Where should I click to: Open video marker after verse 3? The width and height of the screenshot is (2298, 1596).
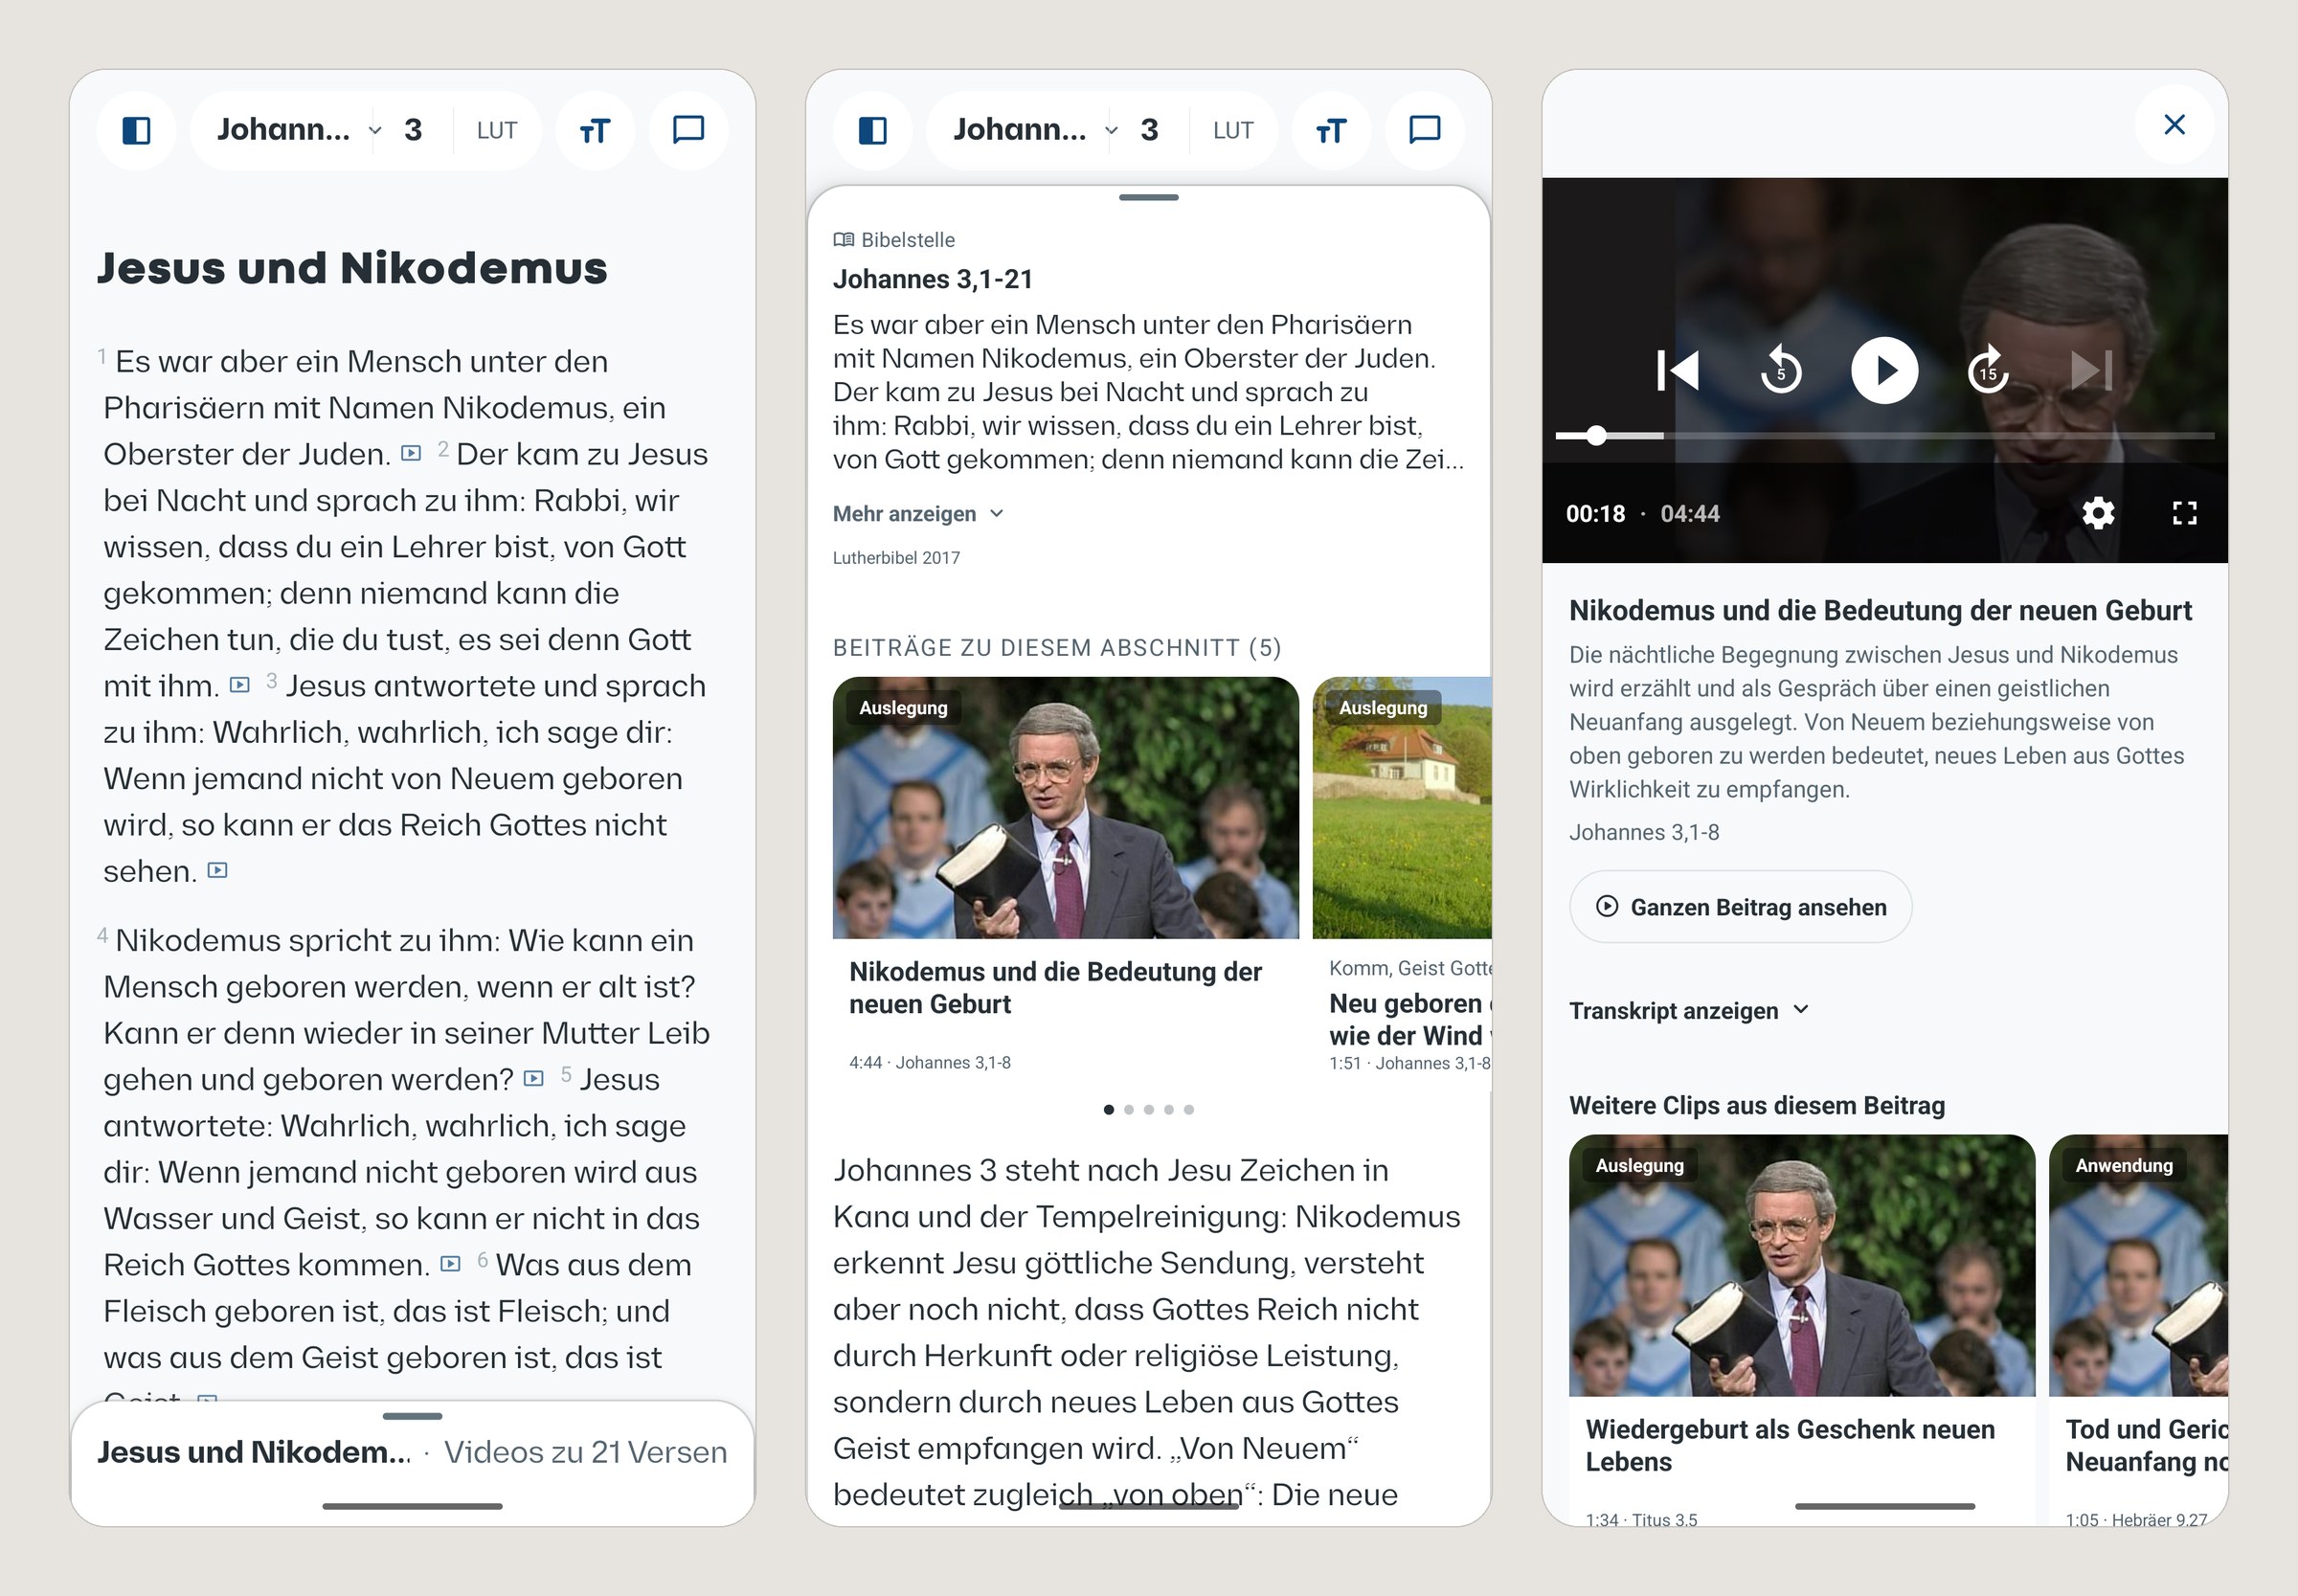pos(217,870)
